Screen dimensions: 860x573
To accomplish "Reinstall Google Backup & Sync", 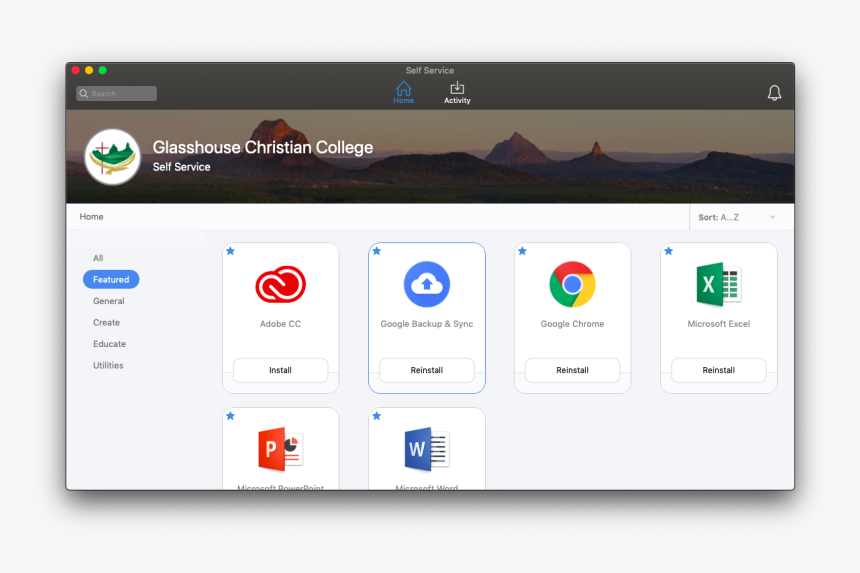I will (427, 370).
